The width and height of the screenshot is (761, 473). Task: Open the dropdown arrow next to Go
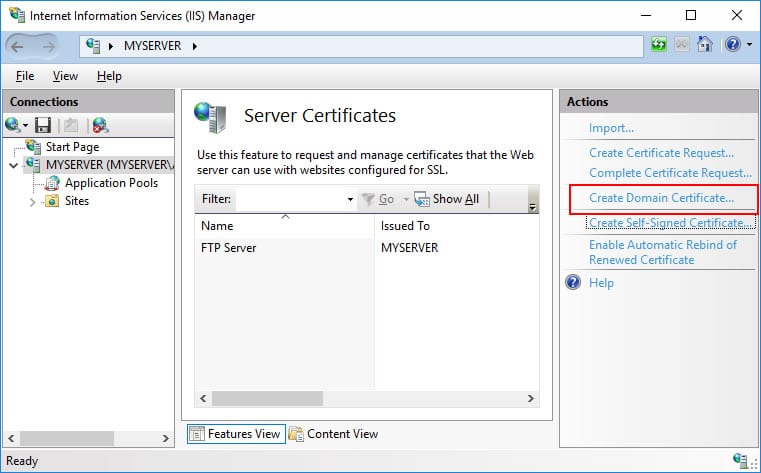(406, 199)
